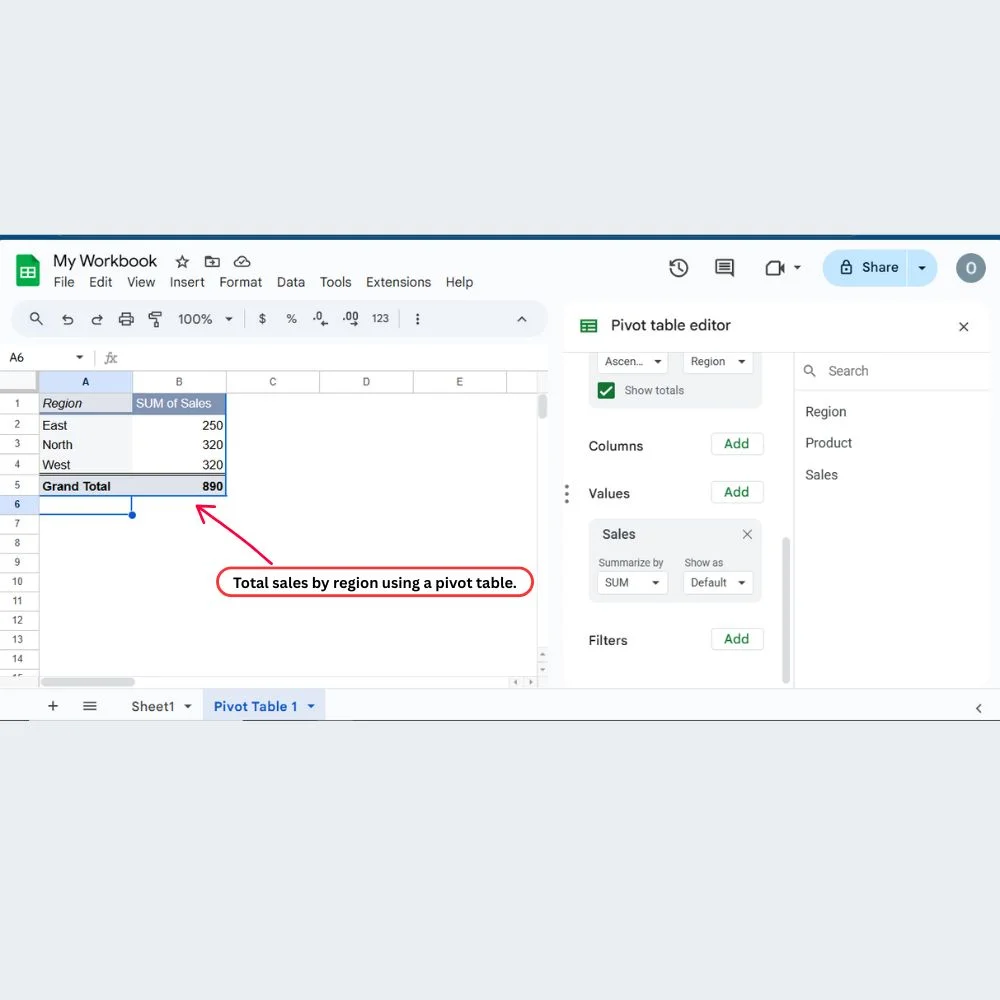The width and height of the screenshot is (1000, 1000).
Task: Select the Region field in field list
Action: click(x=826, y=412)
